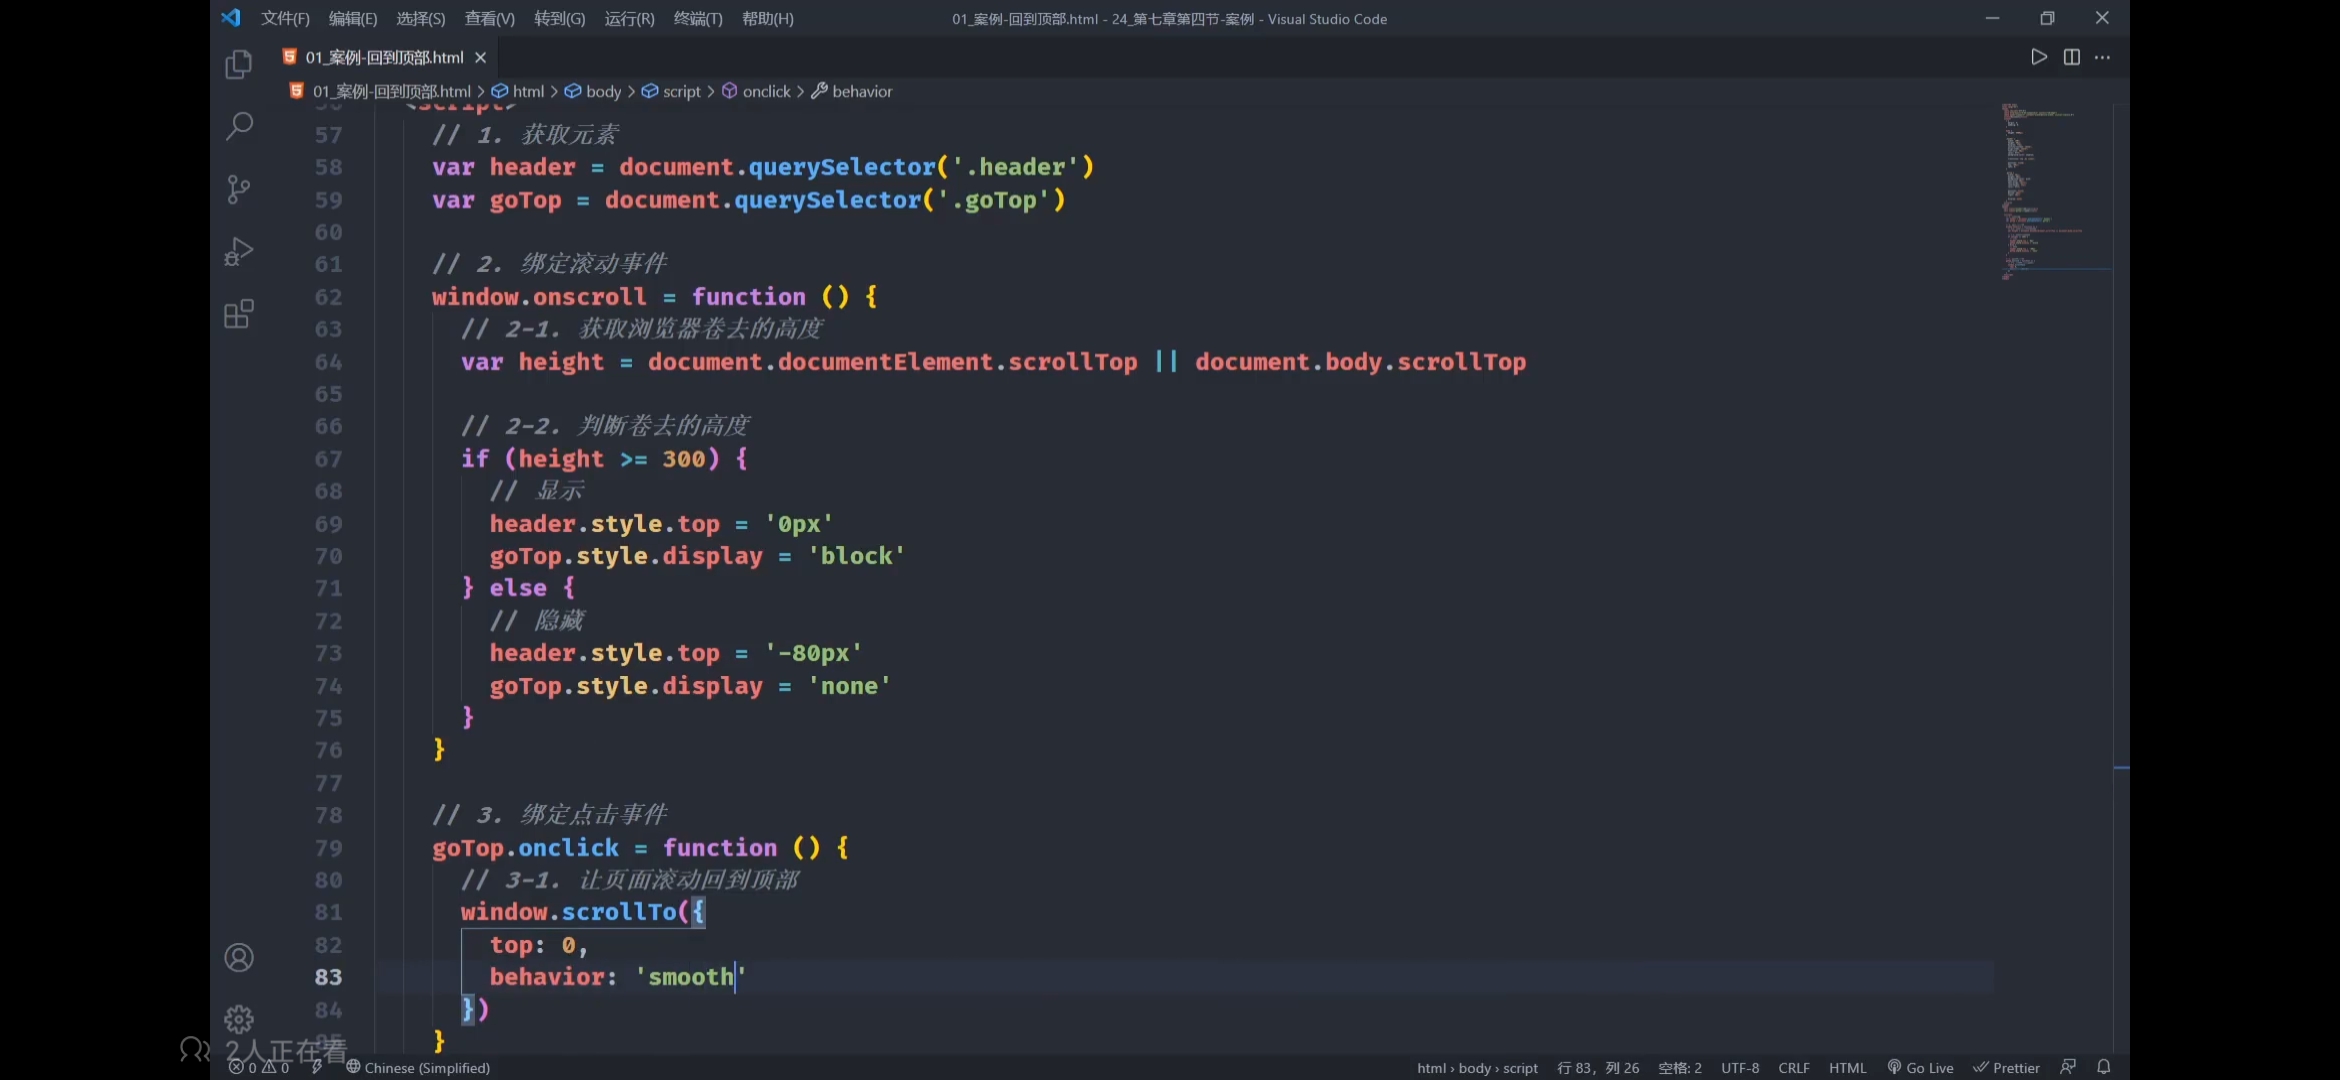Toggle split editor right
This screenshot has height=1080, width=2340.
coord(2071,57)
